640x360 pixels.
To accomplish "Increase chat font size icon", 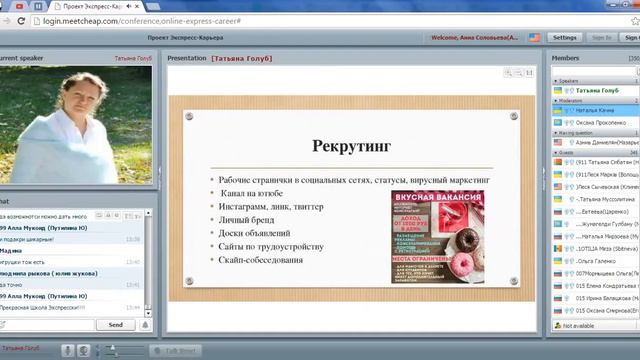I will point(128,216).
